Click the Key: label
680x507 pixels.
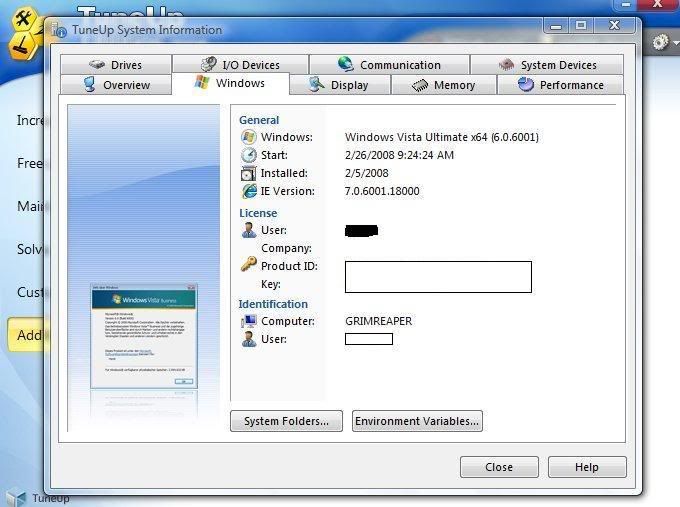click(271, 284)
